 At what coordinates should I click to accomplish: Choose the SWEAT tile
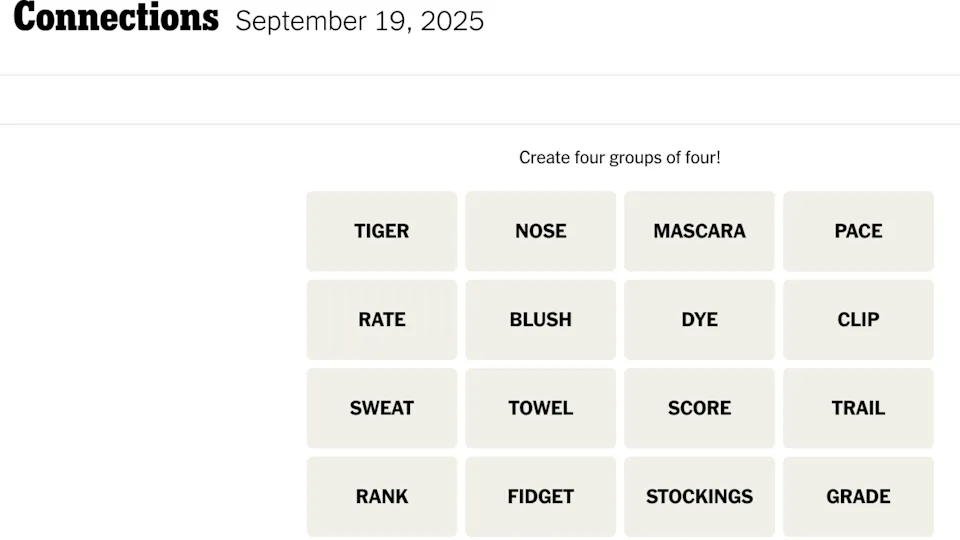[381, 408]
